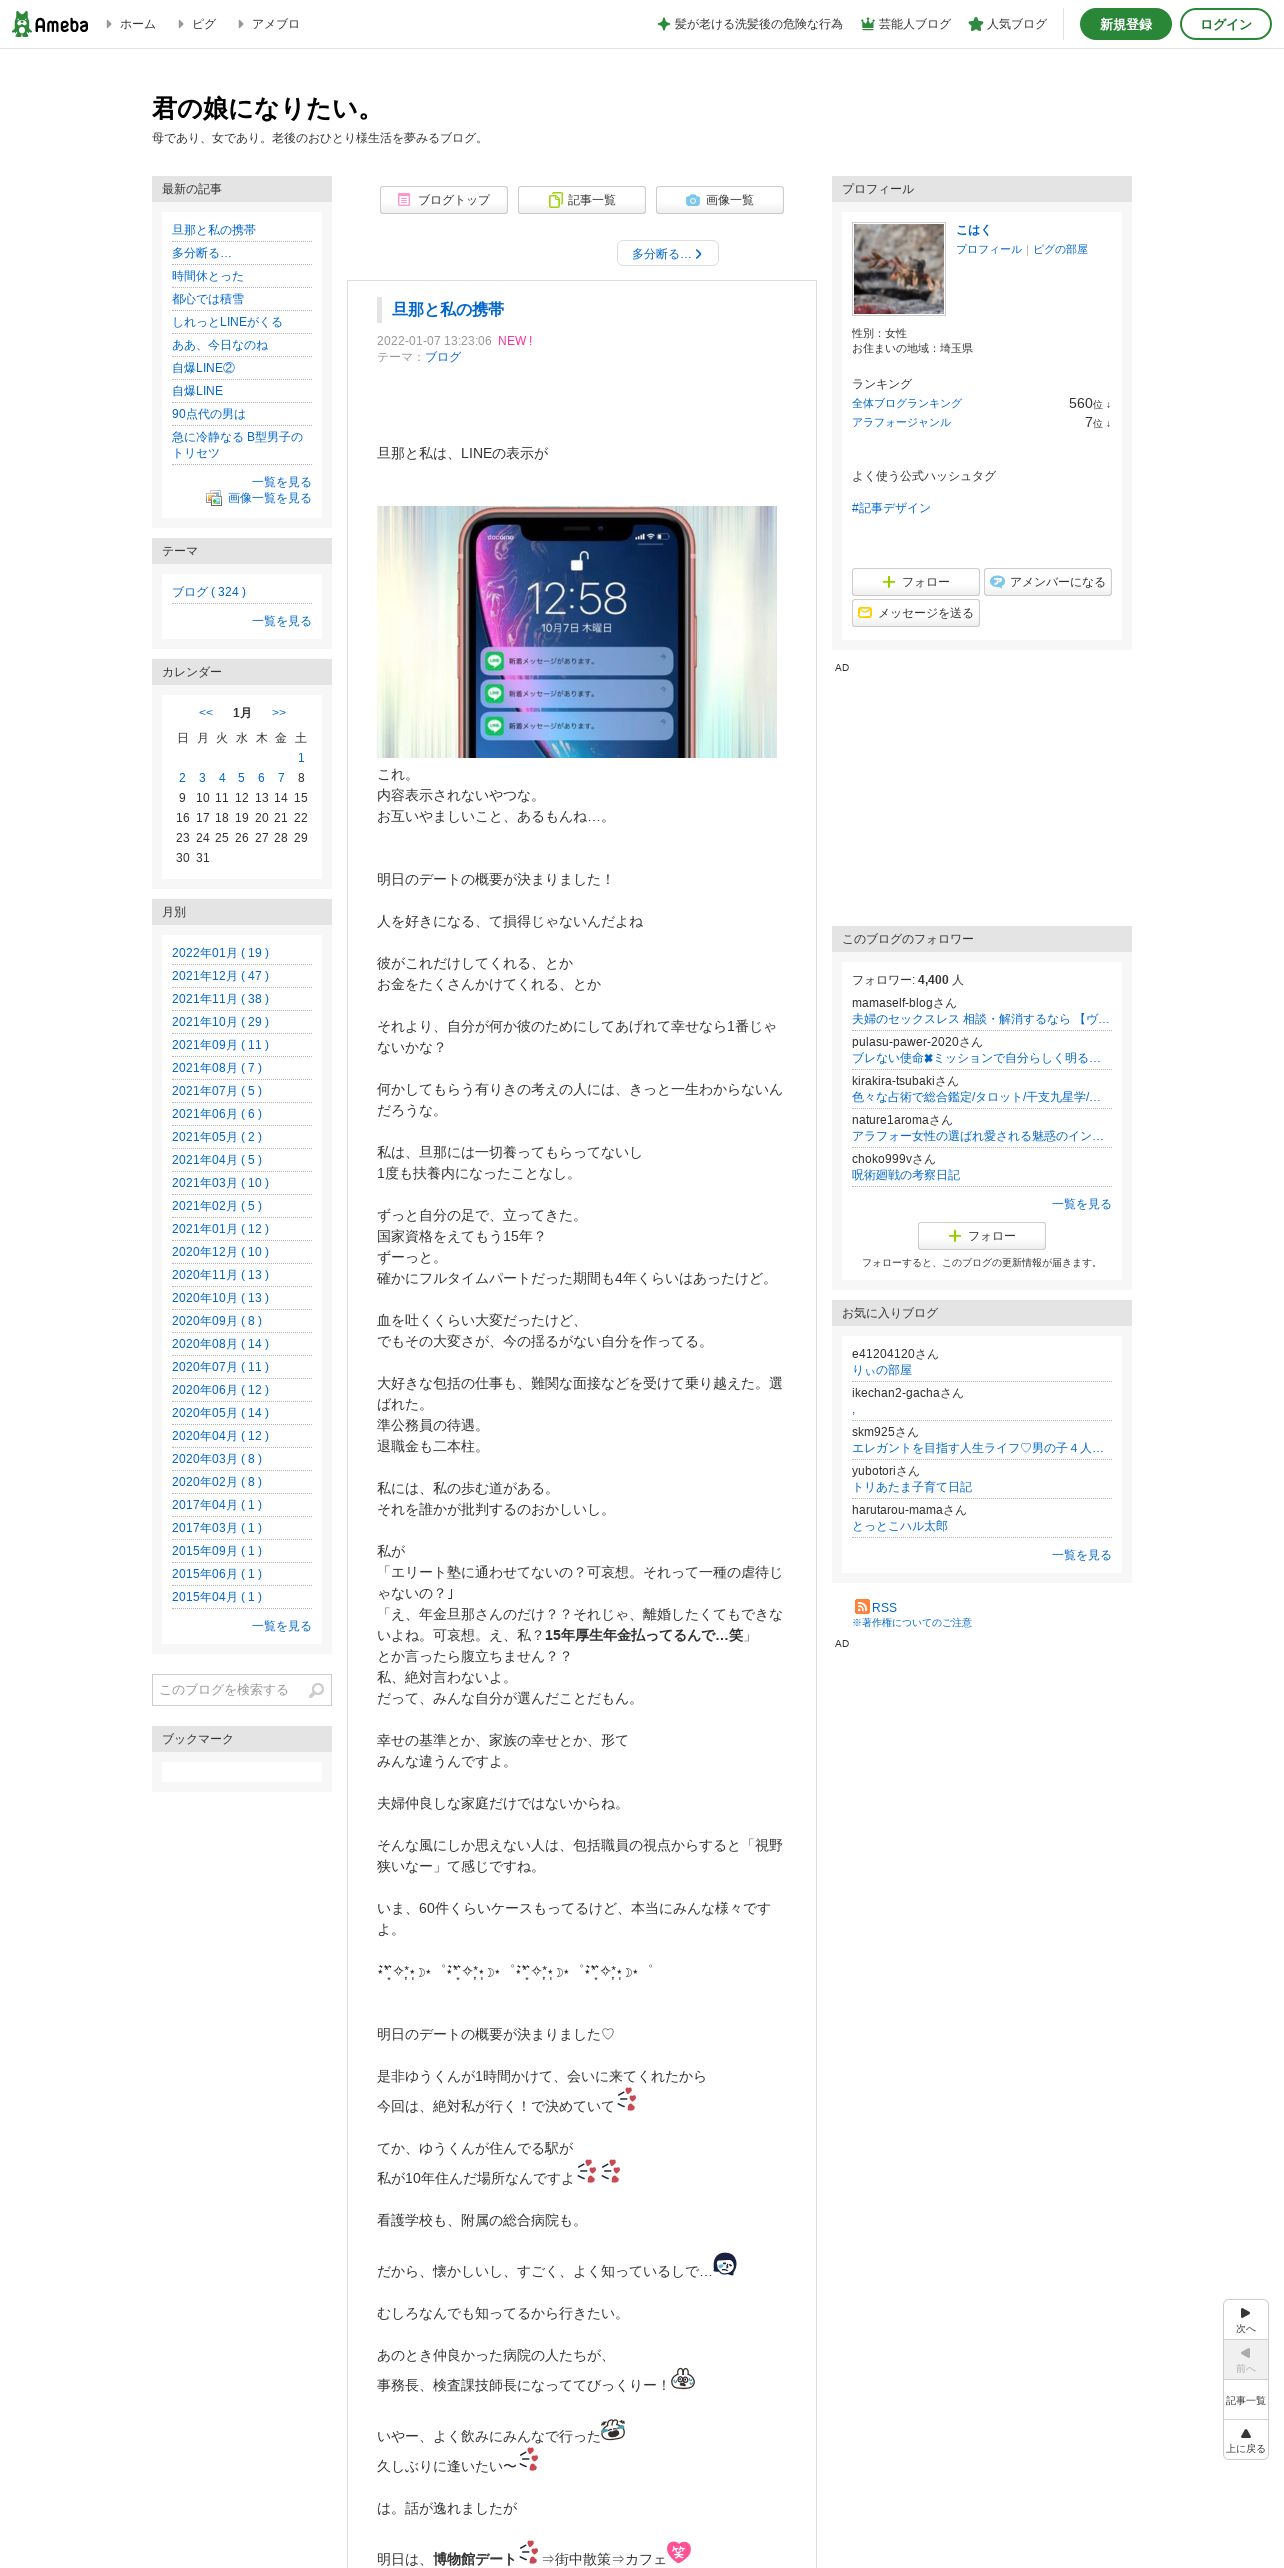Go to next month in calendar

point(279,713)
